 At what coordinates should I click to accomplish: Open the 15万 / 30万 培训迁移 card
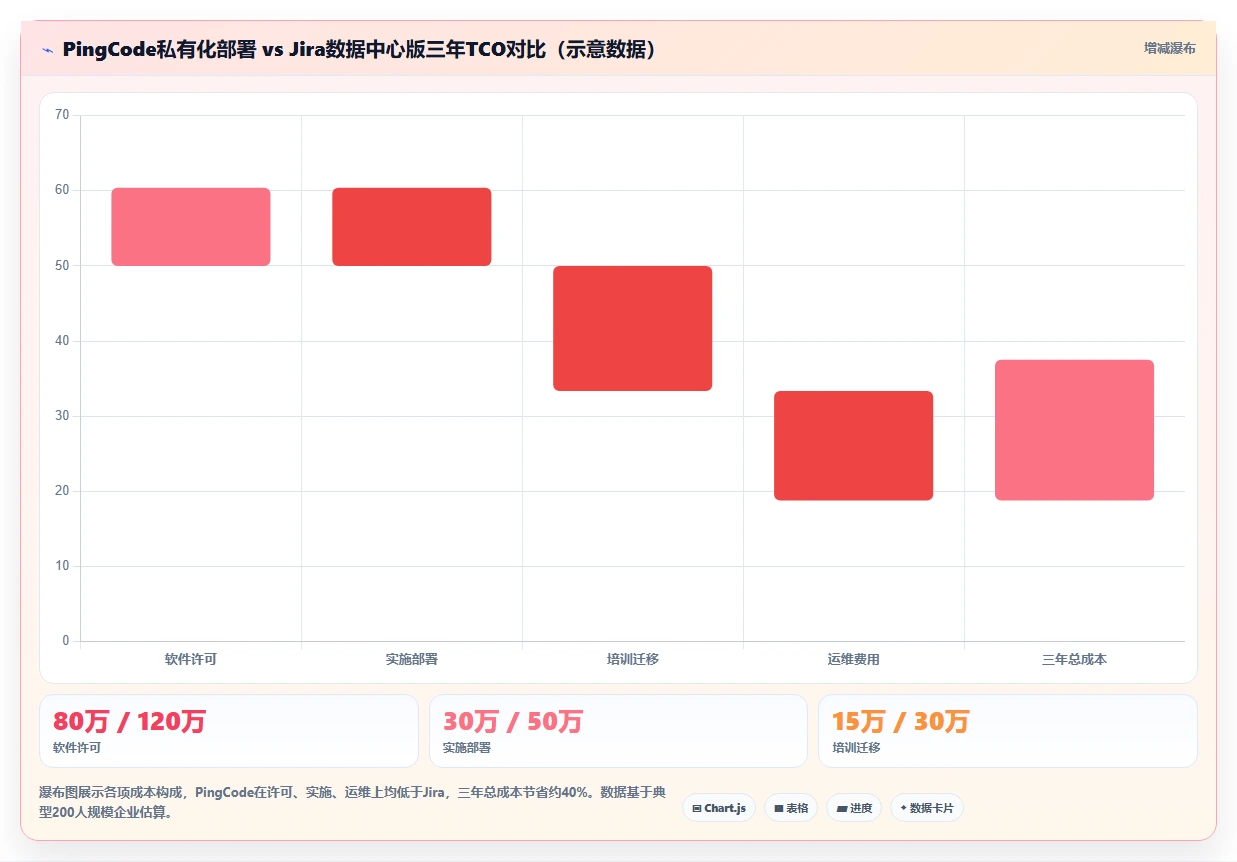[1008, 731]
